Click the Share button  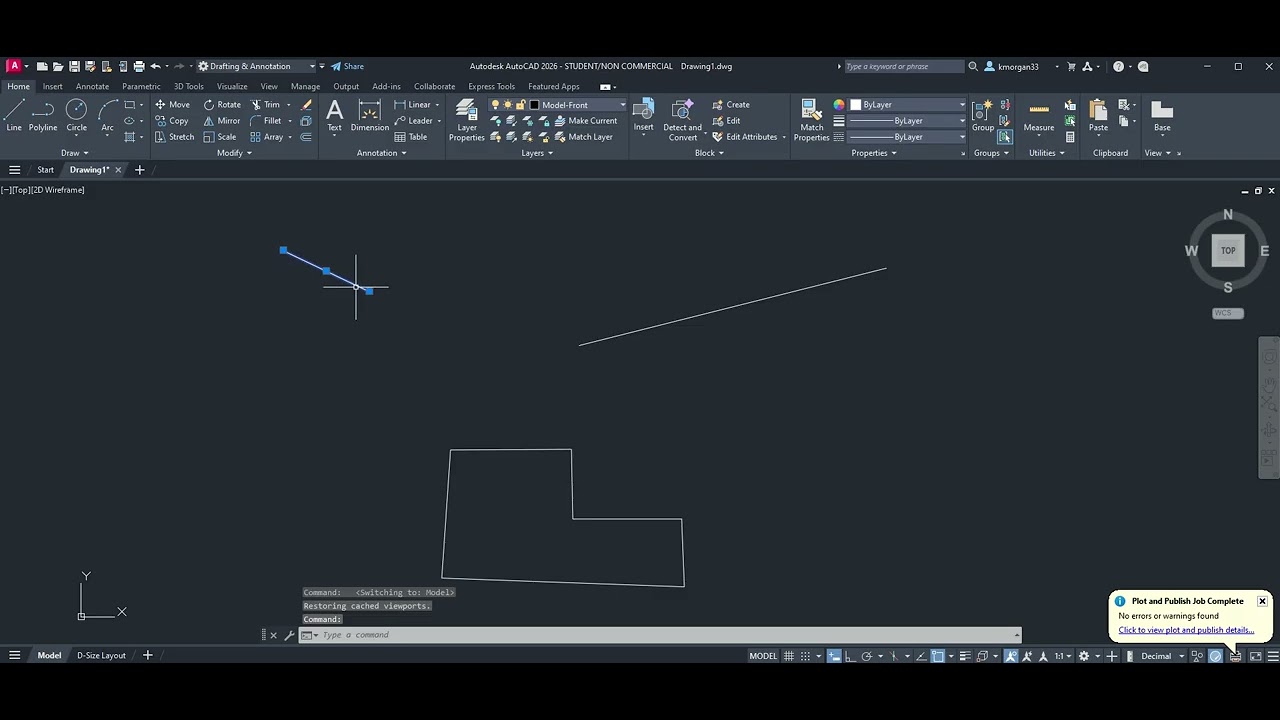347,66
